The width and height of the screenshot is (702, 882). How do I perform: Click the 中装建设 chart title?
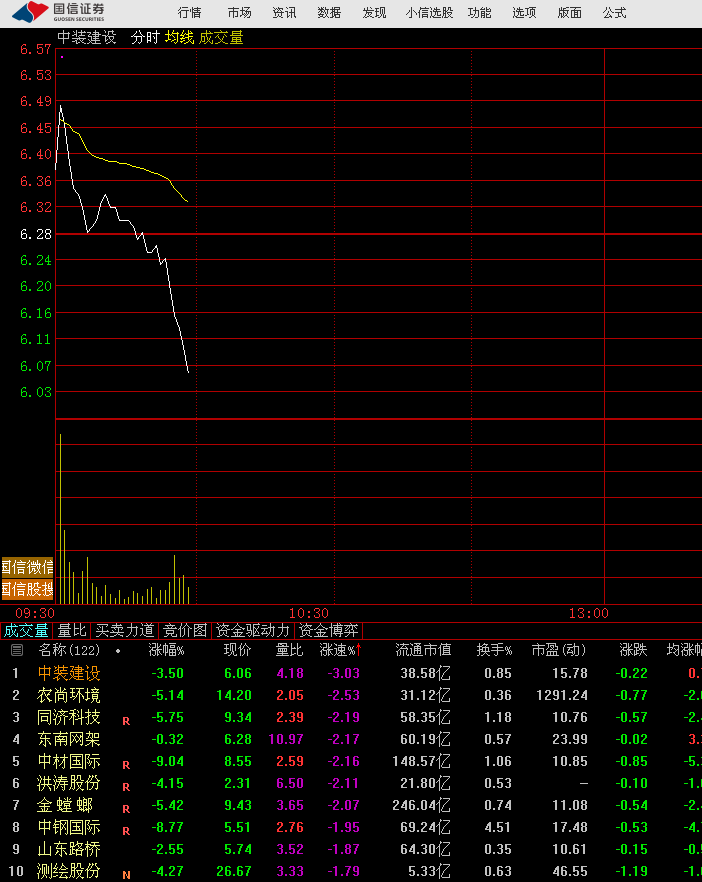coord(87,38)
